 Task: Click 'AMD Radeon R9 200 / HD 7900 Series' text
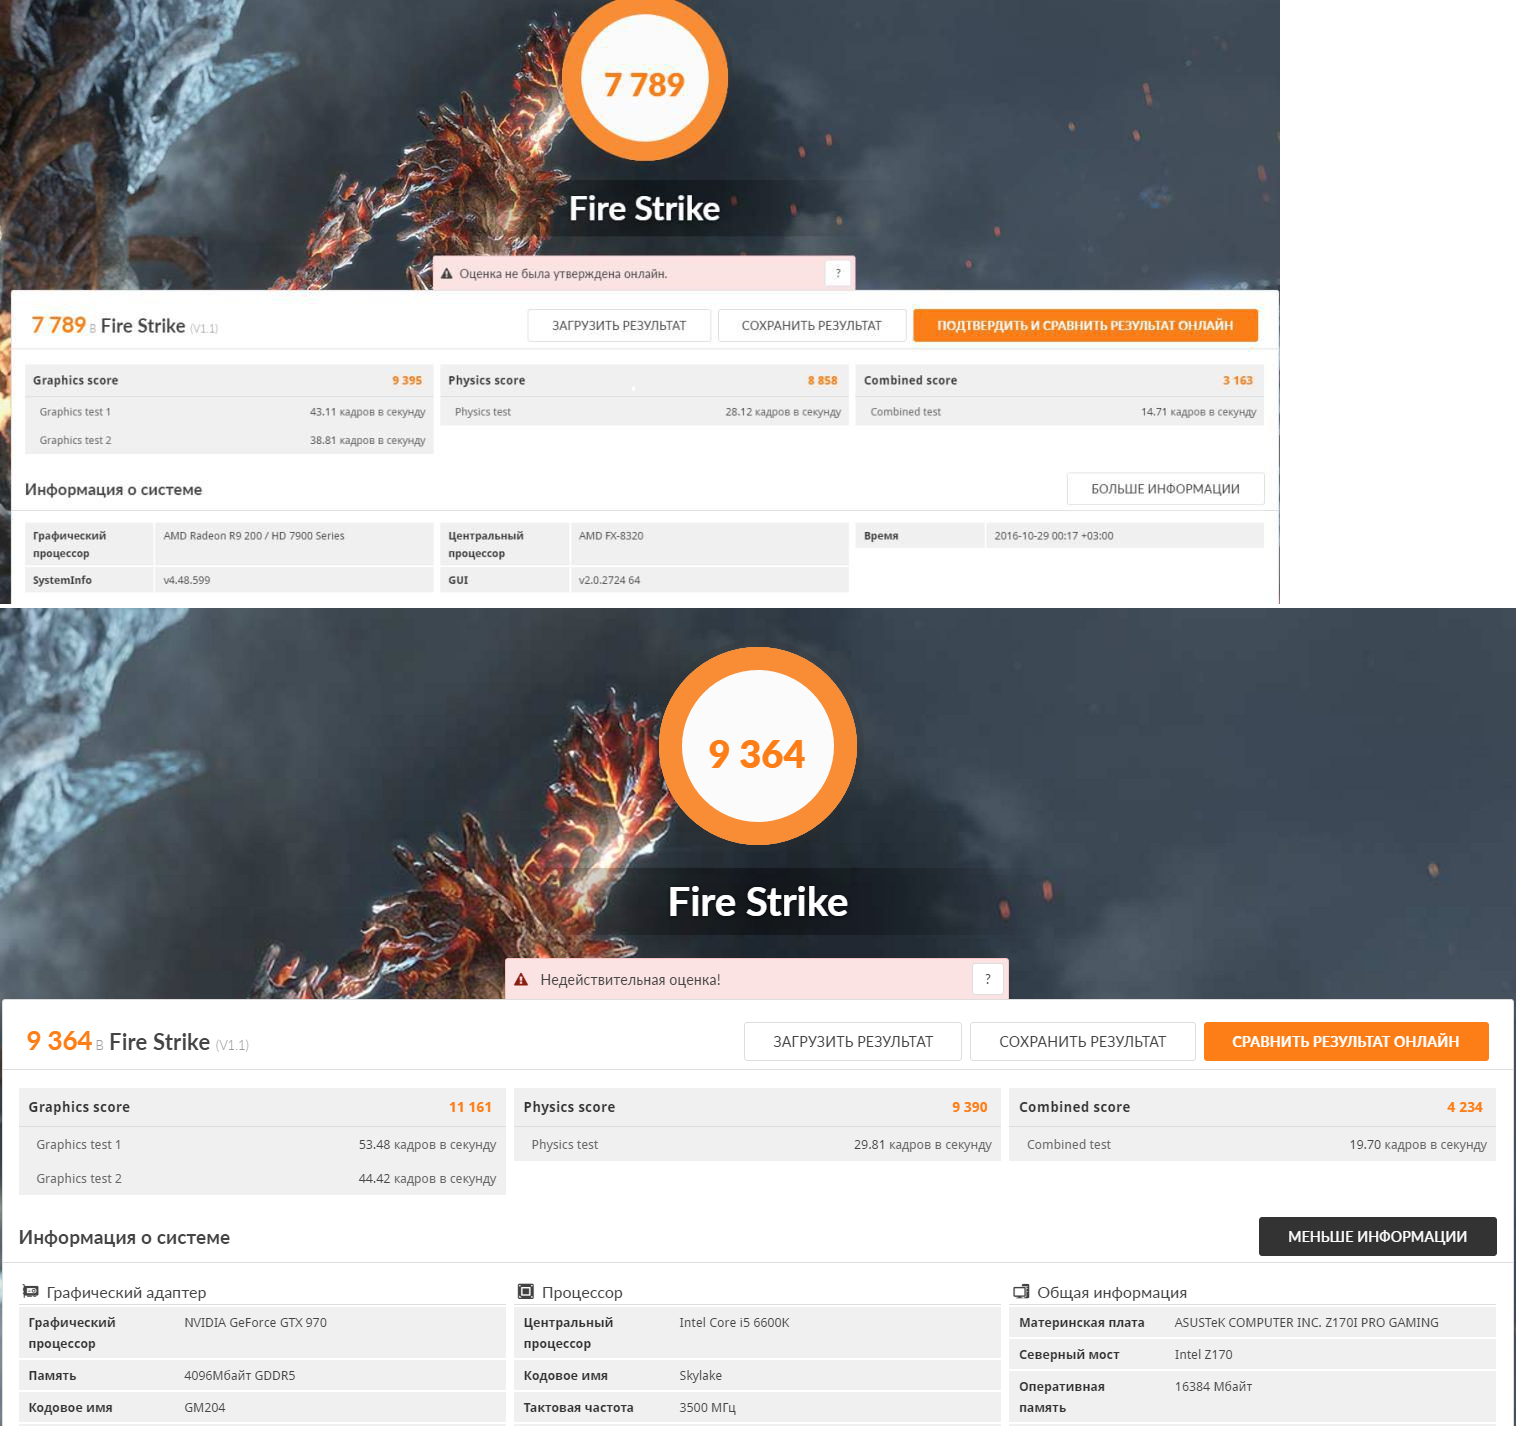[254, 536]
